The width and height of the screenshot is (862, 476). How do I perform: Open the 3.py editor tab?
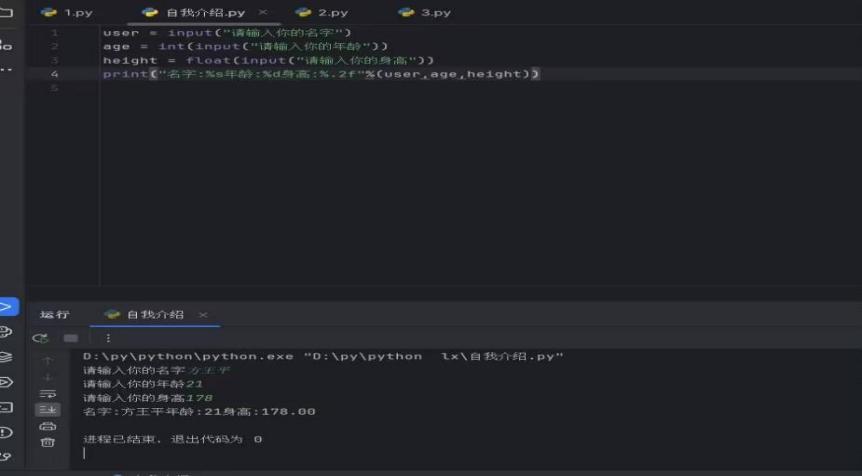coord(424,13)
